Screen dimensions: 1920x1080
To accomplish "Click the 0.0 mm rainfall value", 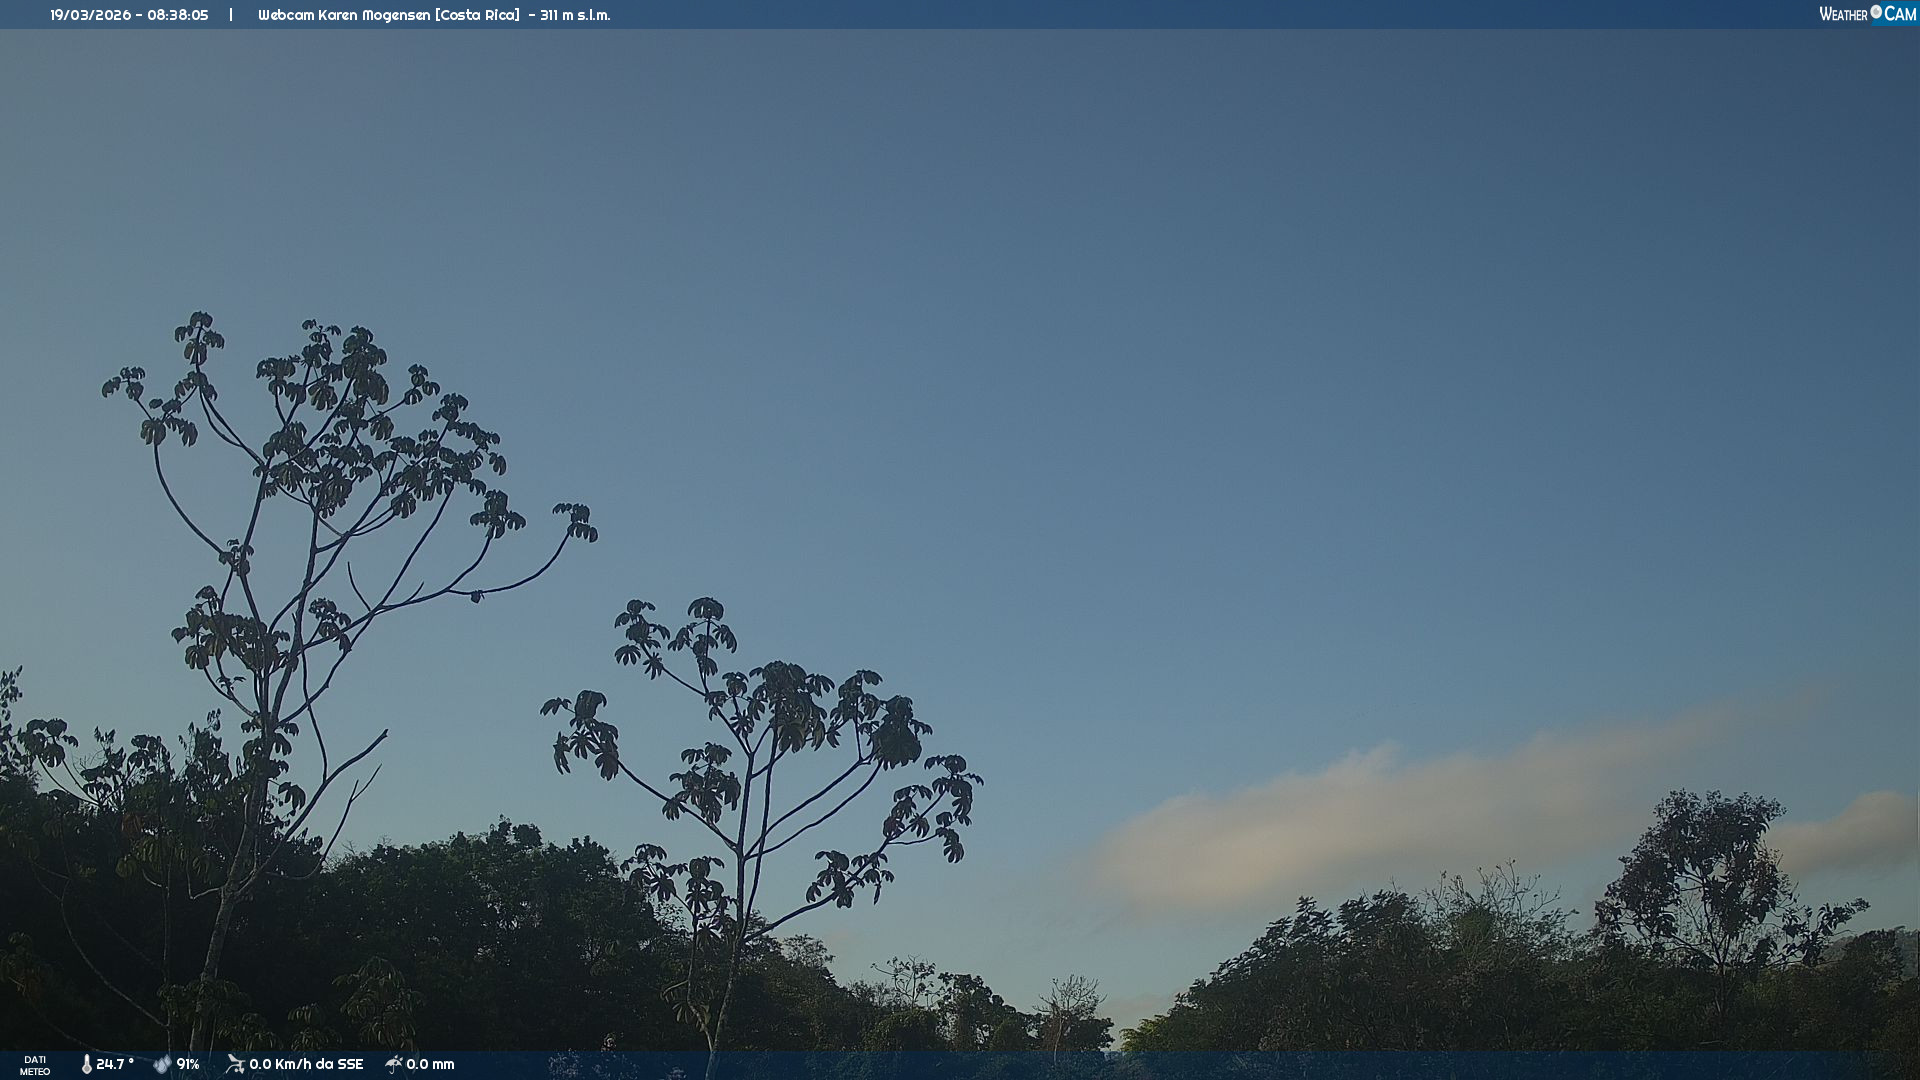I will coord(430,1064).
